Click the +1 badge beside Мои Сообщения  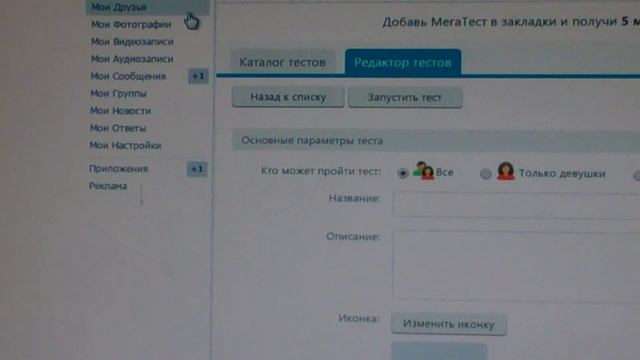[198, 76]
